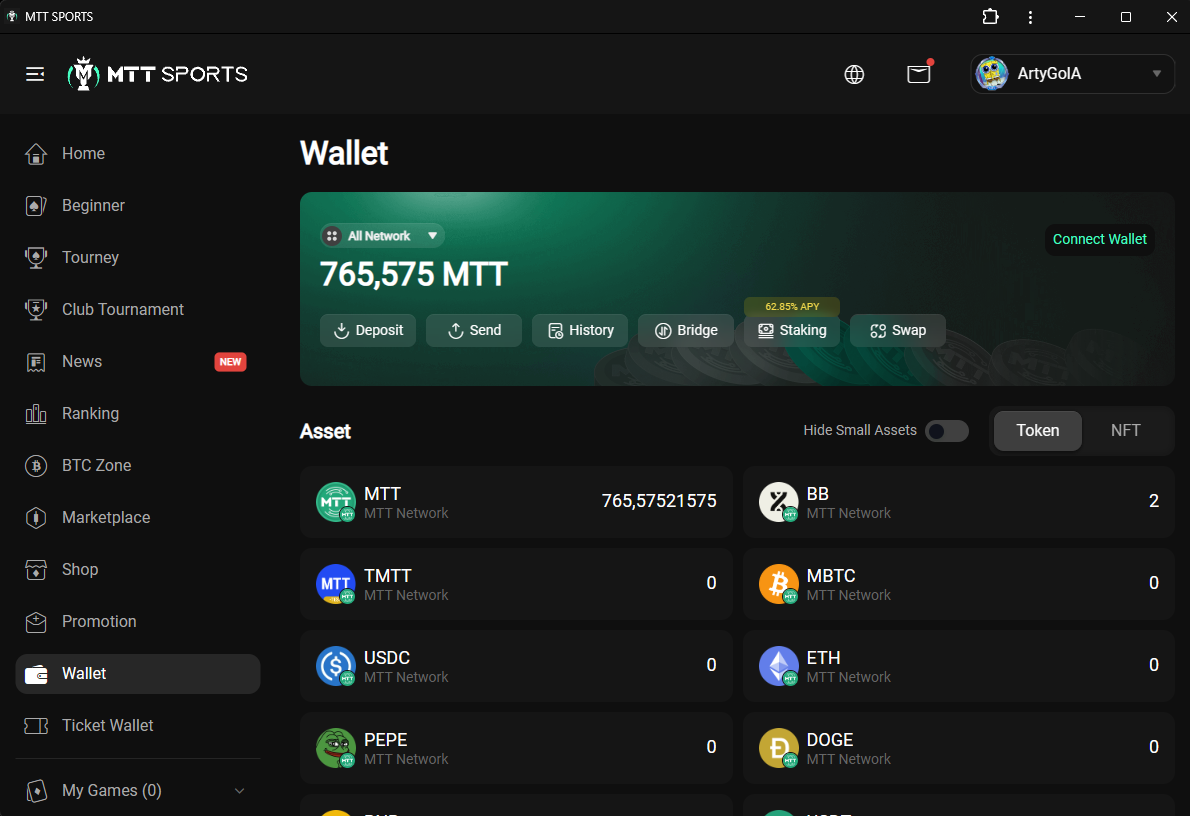Viewport: 1190px width, 816px height.
Task: Click the 765,575 MTT total balance
Action: click(x=414, y=274)
